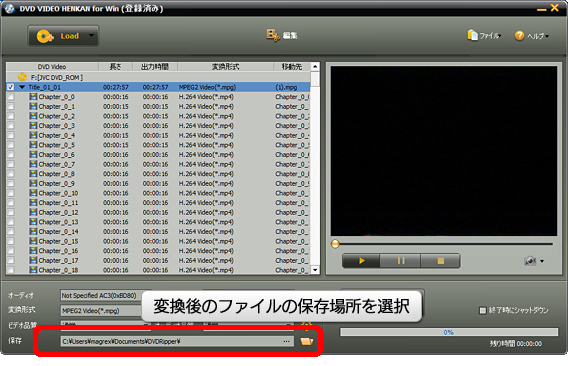Click the Chapter_0_13 film icon
Screen dimensions: 568x366
coord(33,222)
